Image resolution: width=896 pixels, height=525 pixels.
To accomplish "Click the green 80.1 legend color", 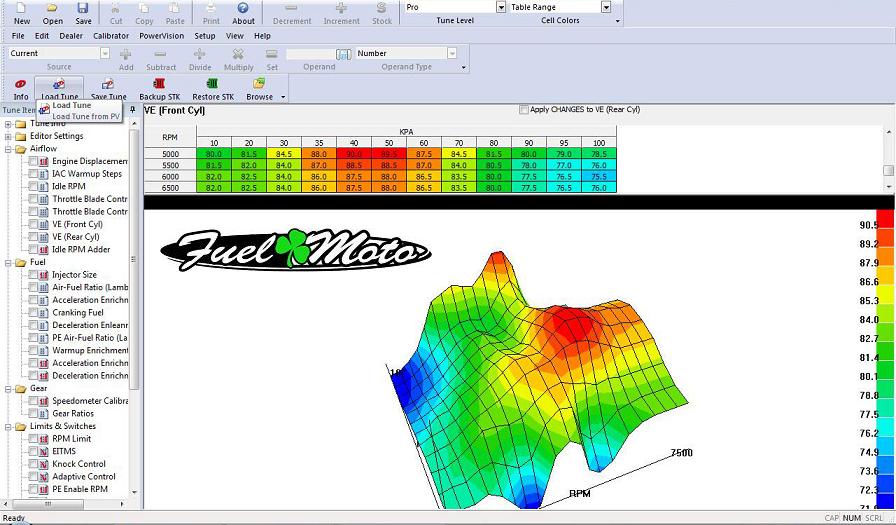I will click(885, 369).
